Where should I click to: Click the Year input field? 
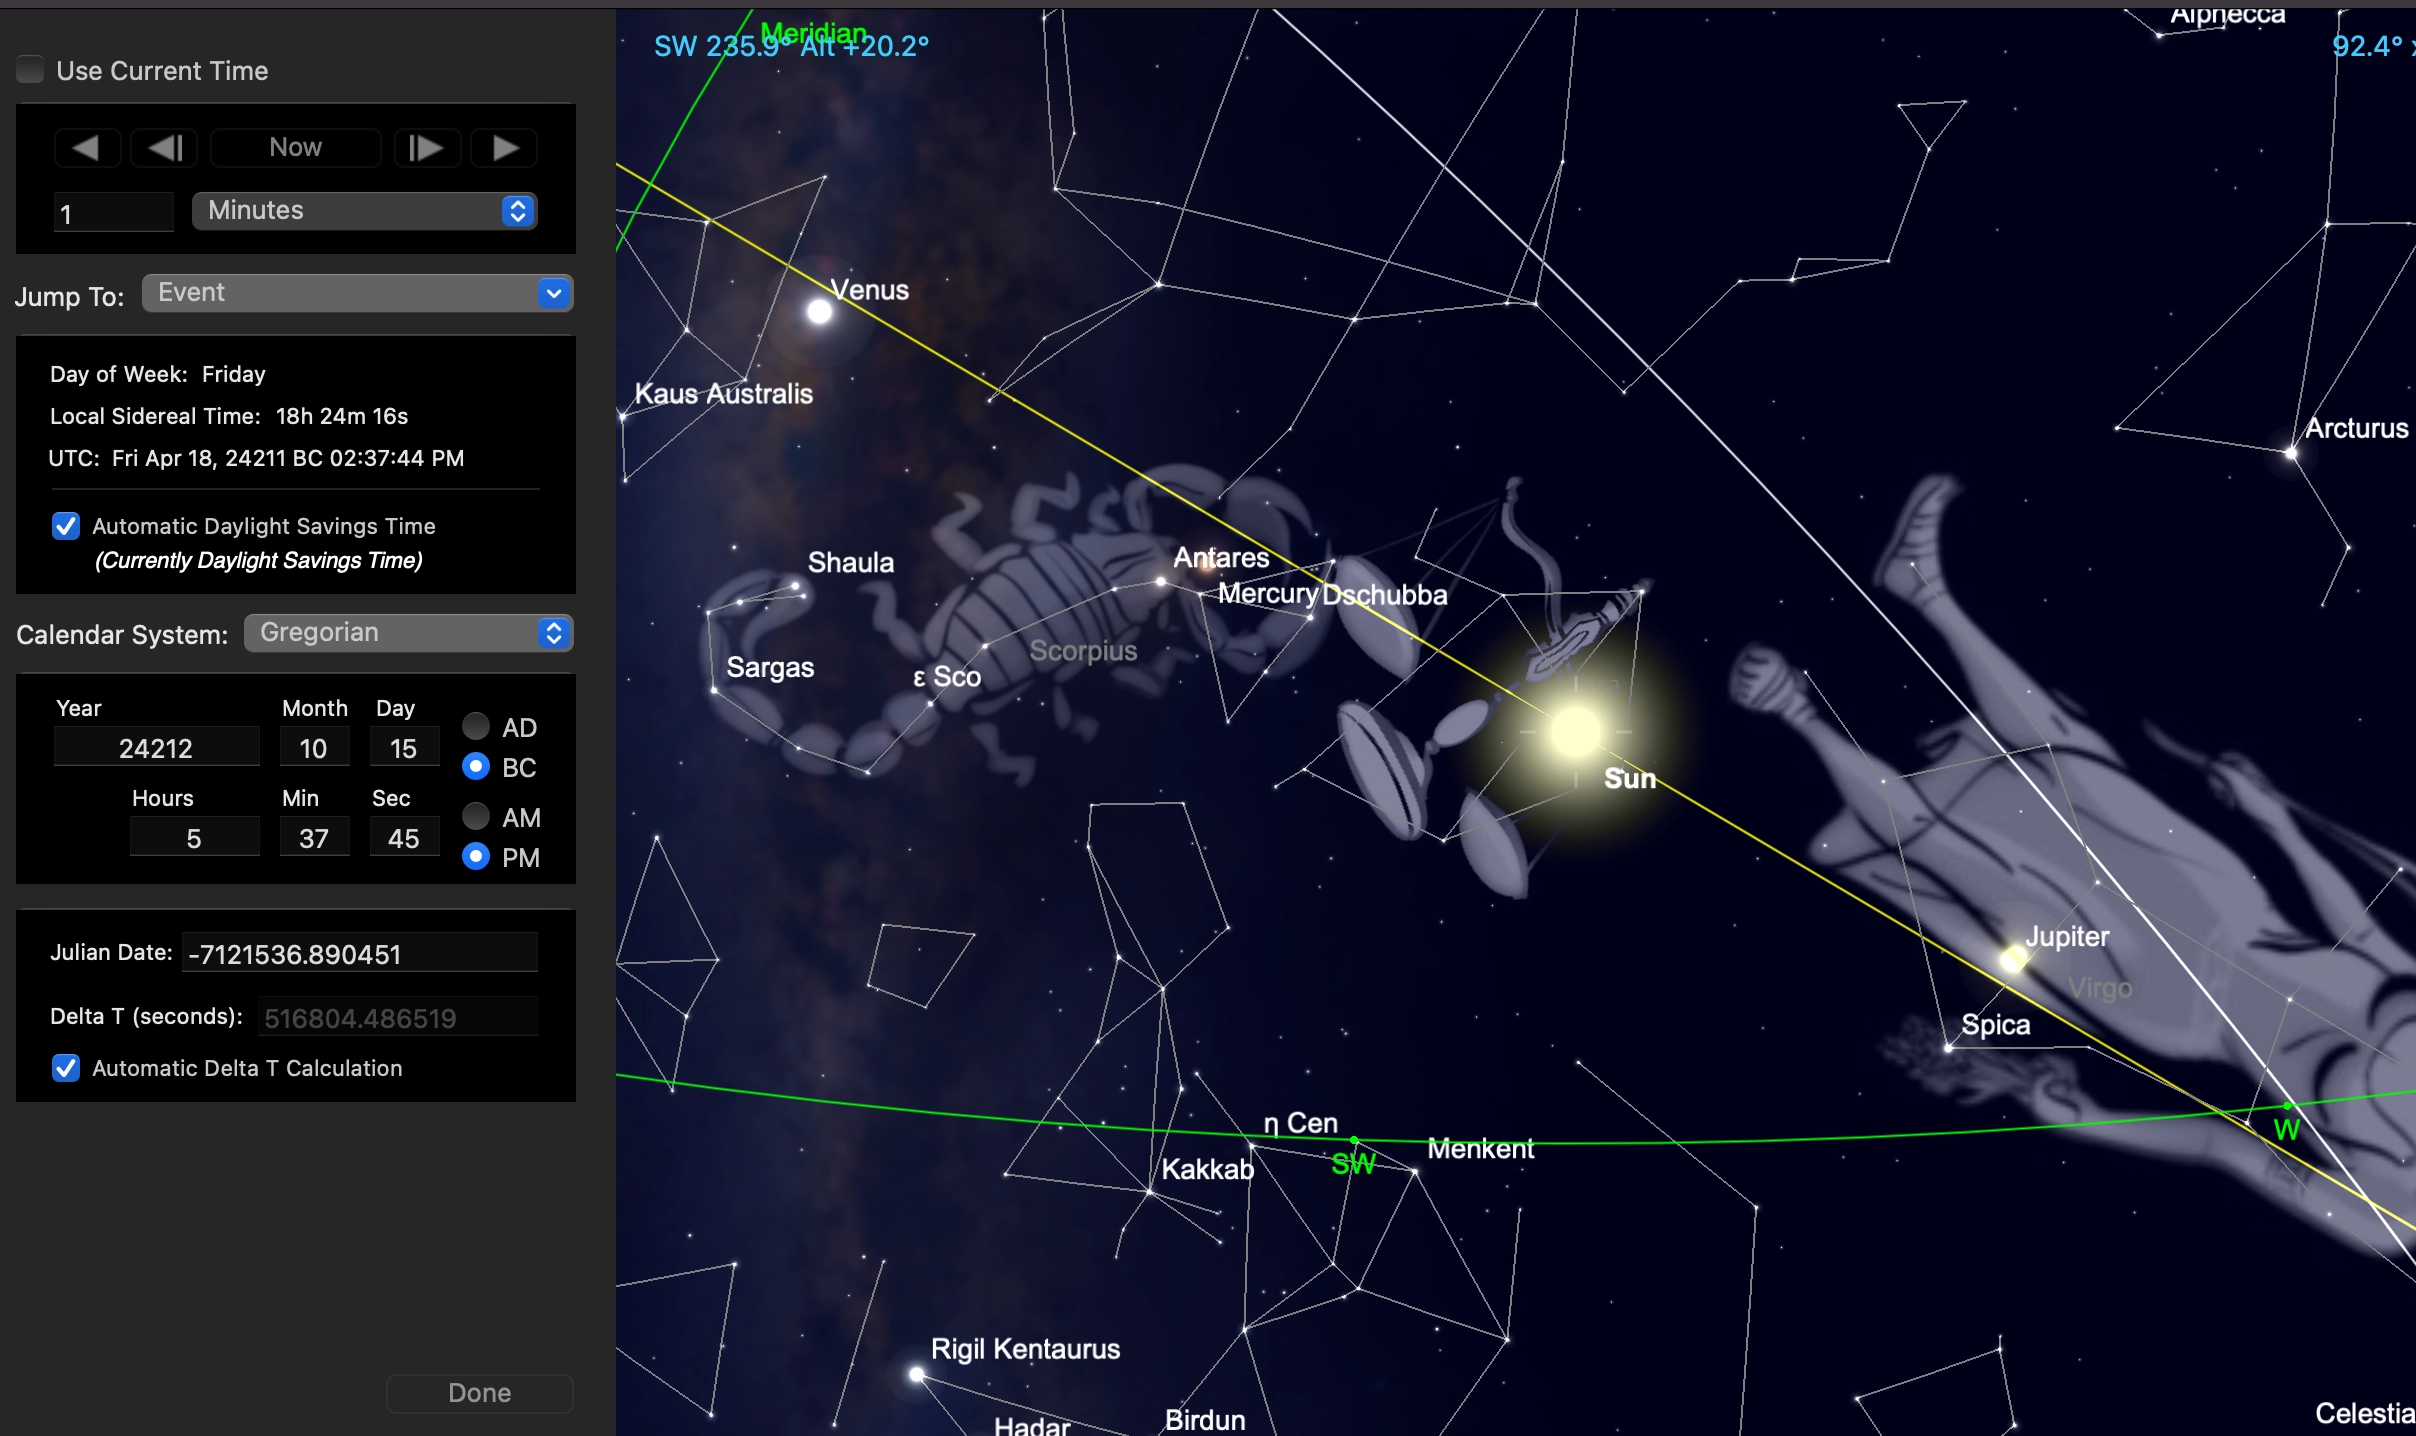tap(156, 748)
